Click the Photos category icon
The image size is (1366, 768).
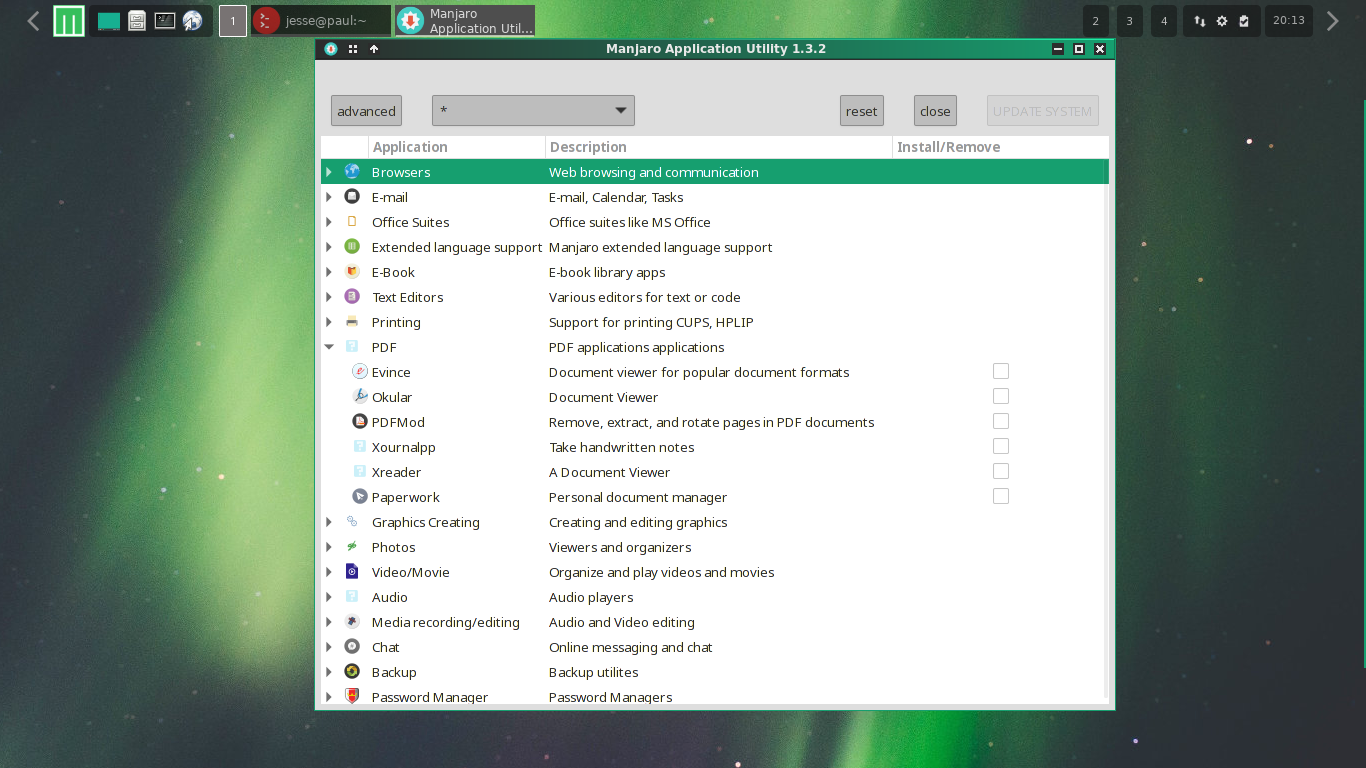[x=352, y=547]
